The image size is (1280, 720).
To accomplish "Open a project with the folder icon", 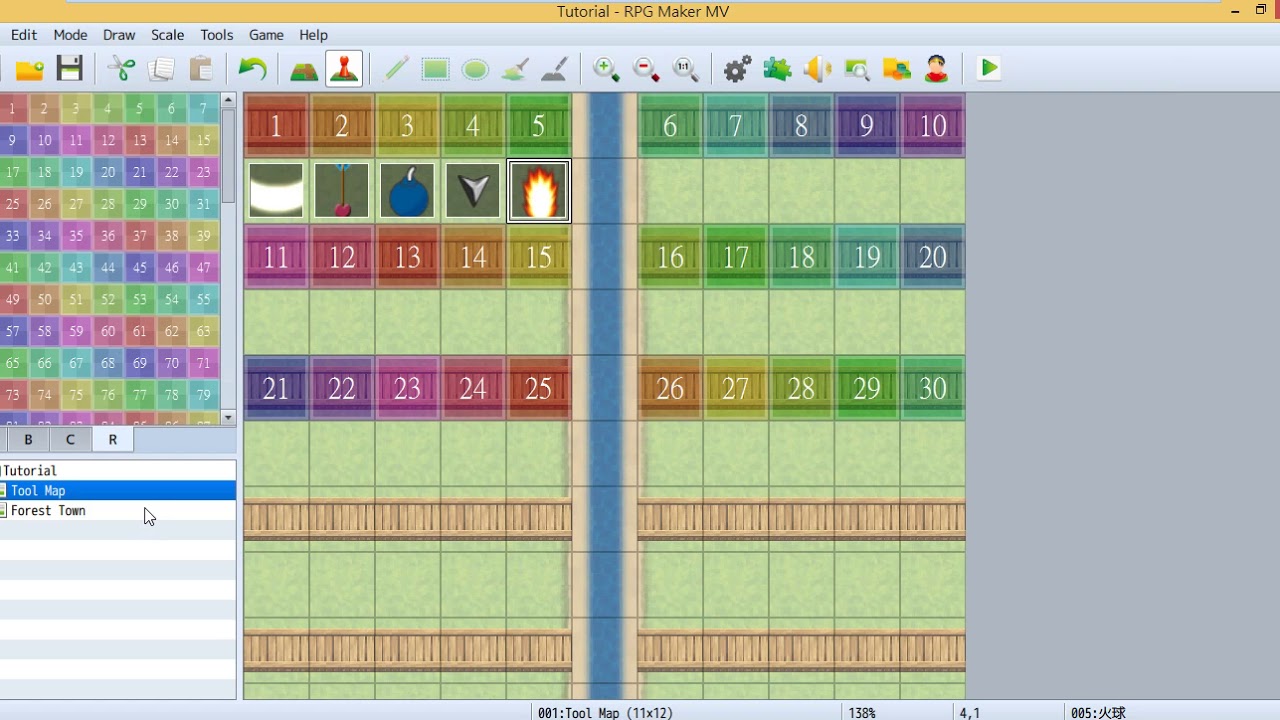I will tap(30, 69).
